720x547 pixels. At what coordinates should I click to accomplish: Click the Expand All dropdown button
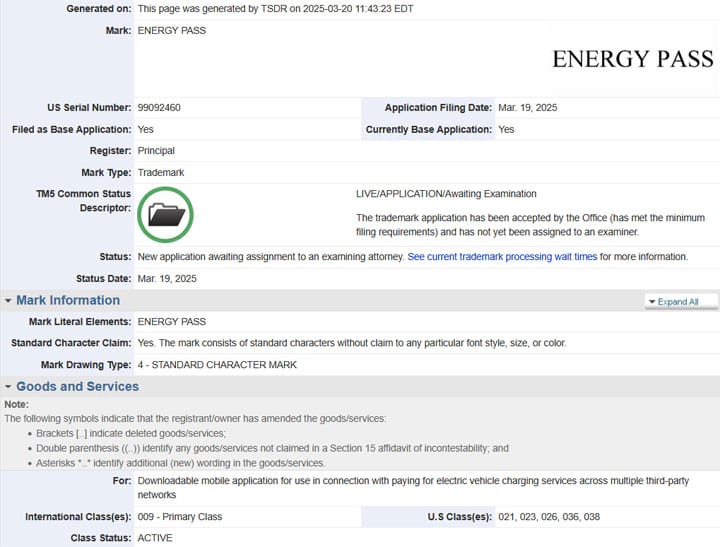tap(681, 302)
